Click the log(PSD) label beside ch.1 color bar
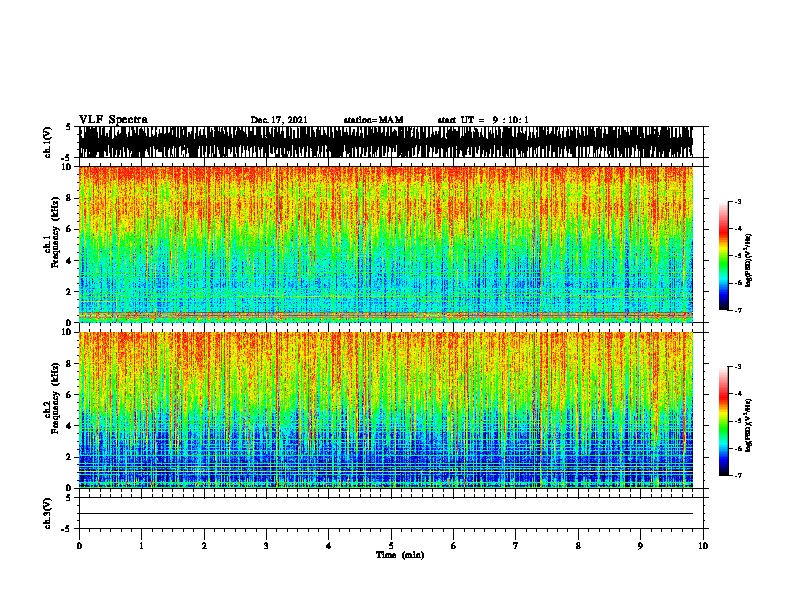The image size is (792, 612). [749, 260]
